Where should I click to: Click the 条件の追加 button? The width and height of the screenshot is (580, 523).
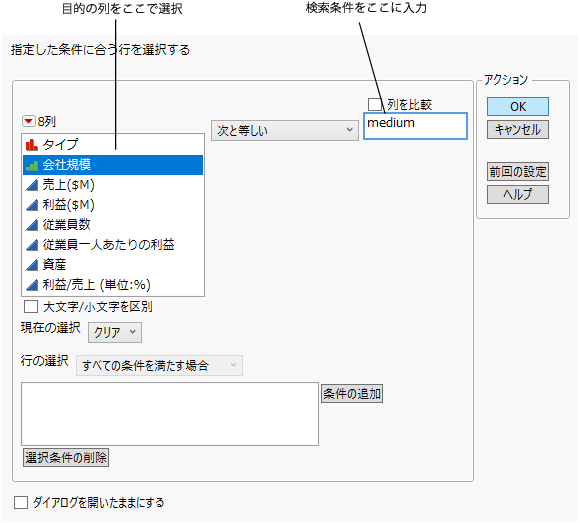pos(352,394)
